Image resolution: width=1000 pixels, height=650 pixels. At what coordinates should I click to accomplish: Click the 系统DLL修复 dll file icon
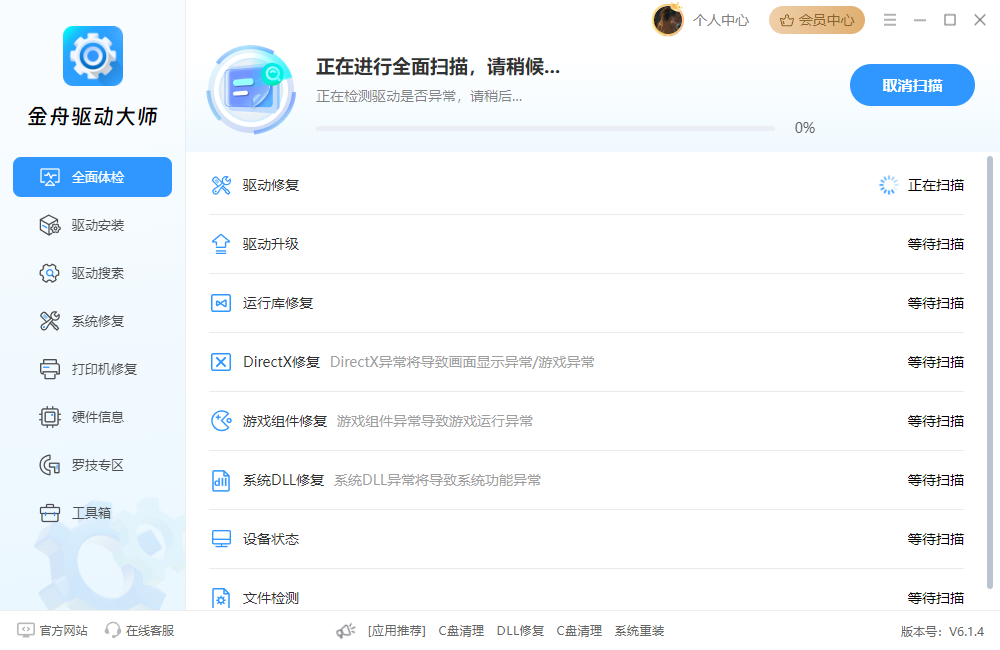coord(221,480)
